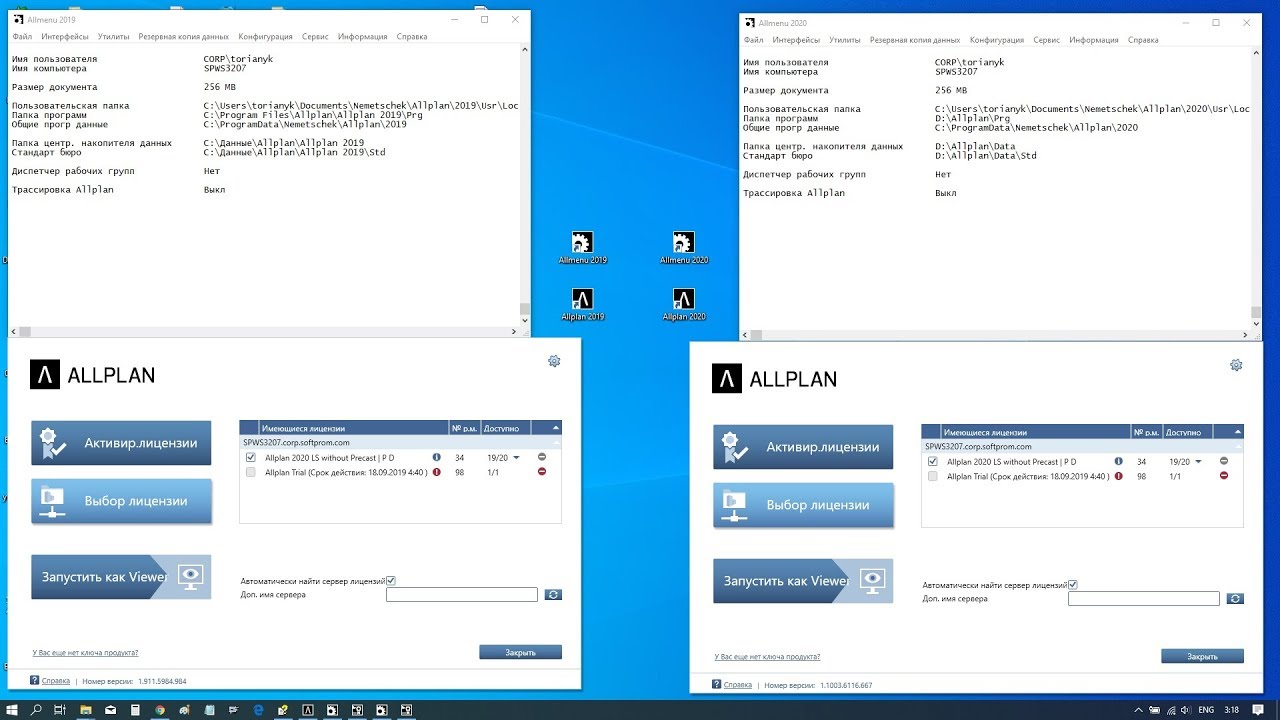Open taskbar search magnifier
The width and height of the screenshot is (1280, 720).
[x=36, y=710]
